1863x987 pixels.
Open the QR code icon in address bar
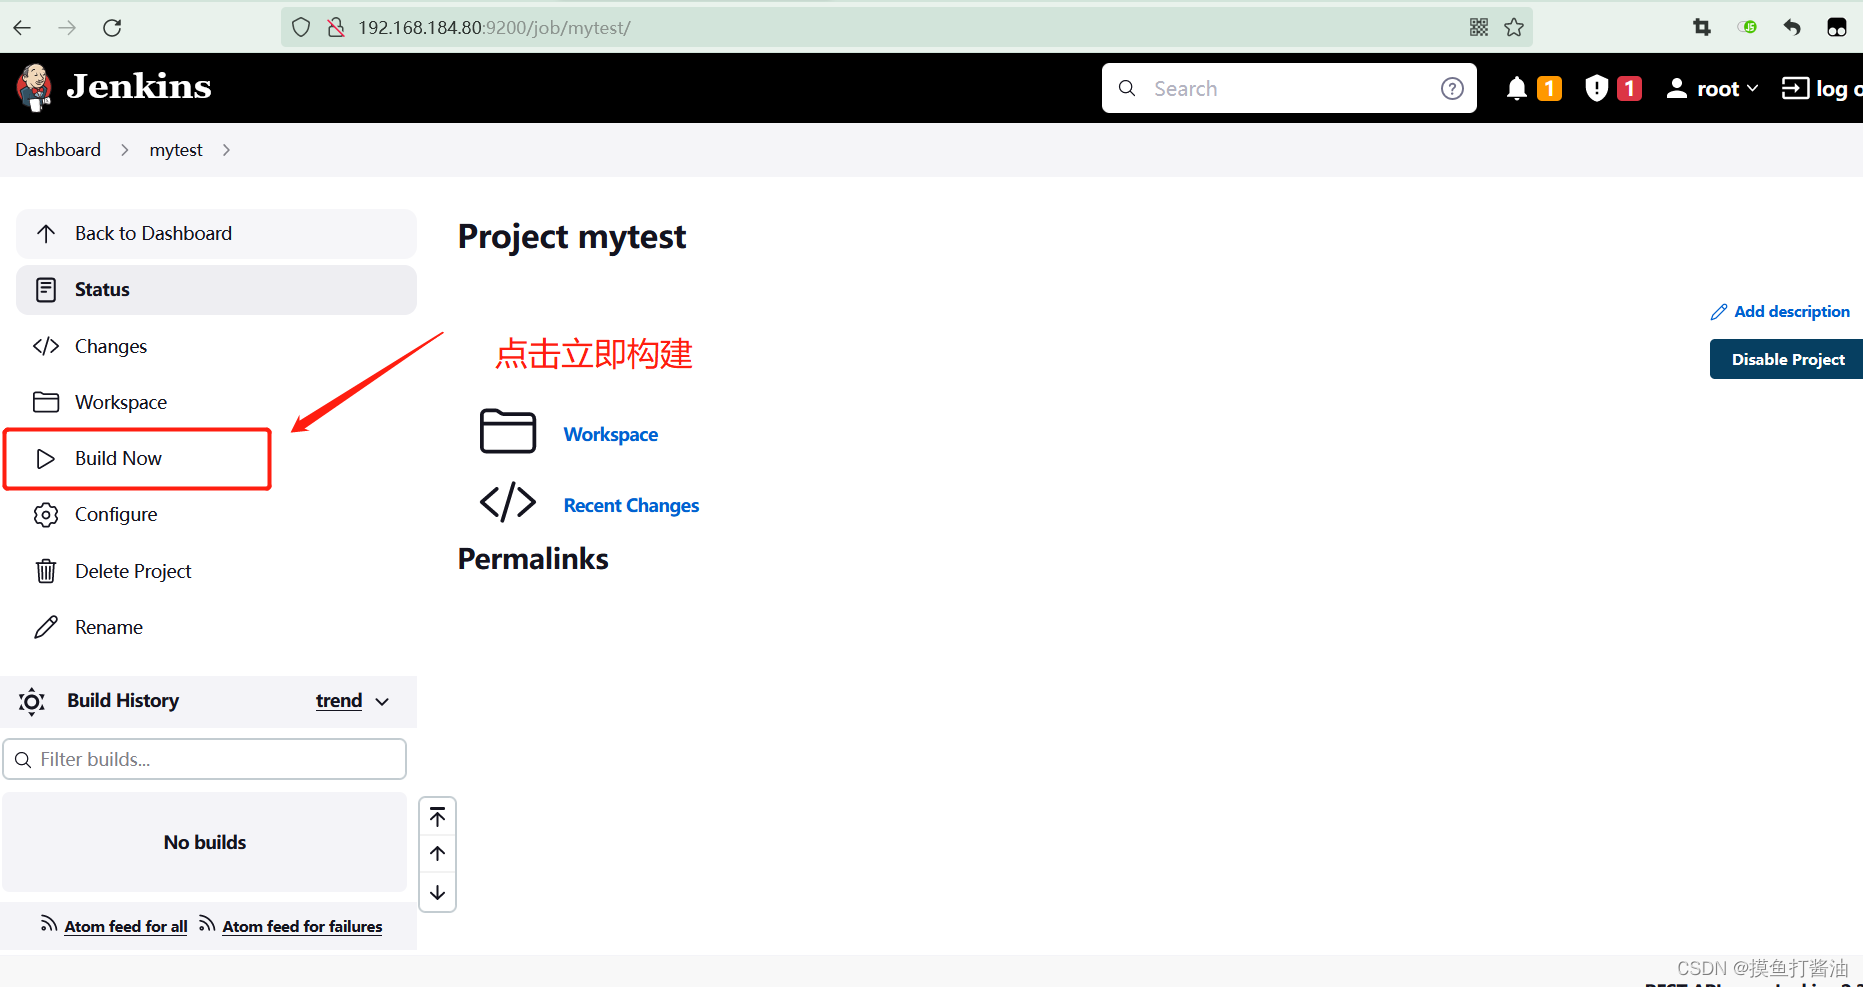tap(1479, 28)
